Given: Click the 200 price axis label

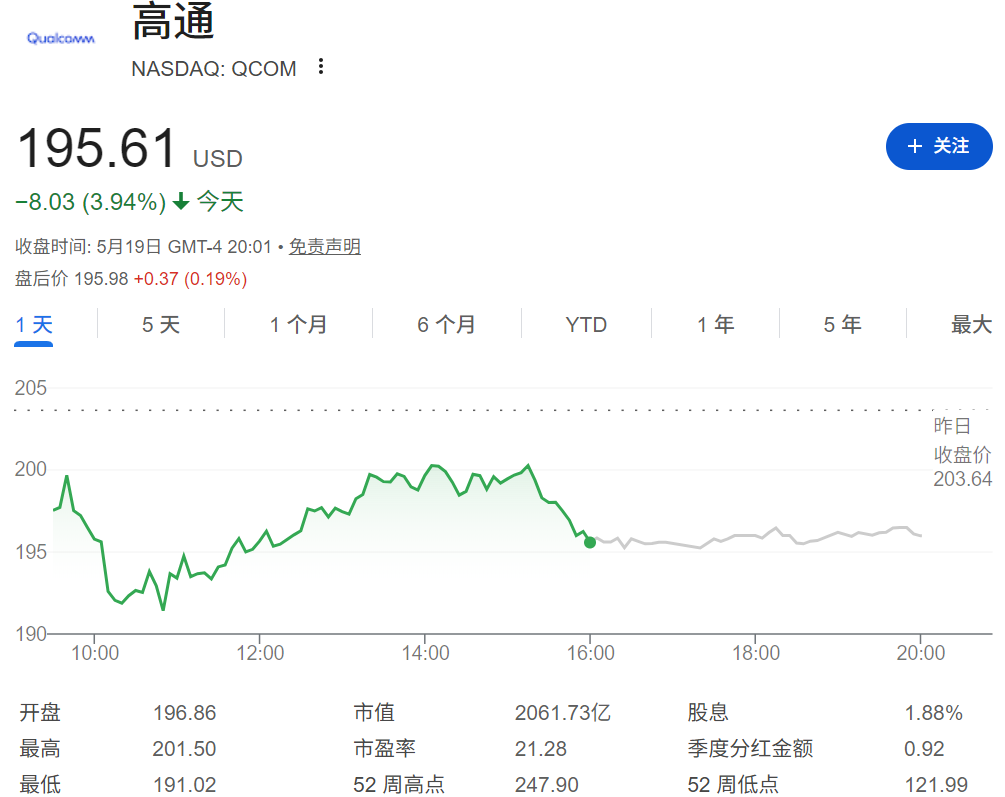Looking at the screenshot, I should click(x=31, y=469).
